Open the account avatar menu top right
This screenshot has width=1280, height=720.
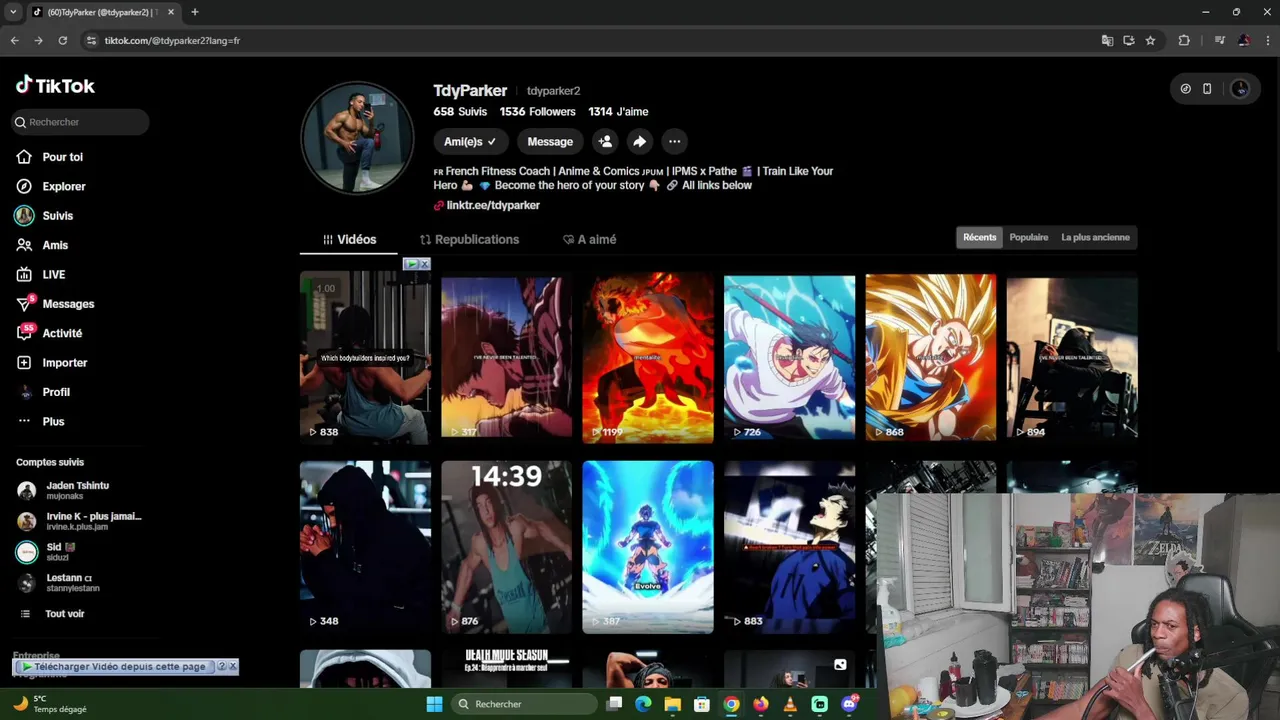(x=1240, y=89)
